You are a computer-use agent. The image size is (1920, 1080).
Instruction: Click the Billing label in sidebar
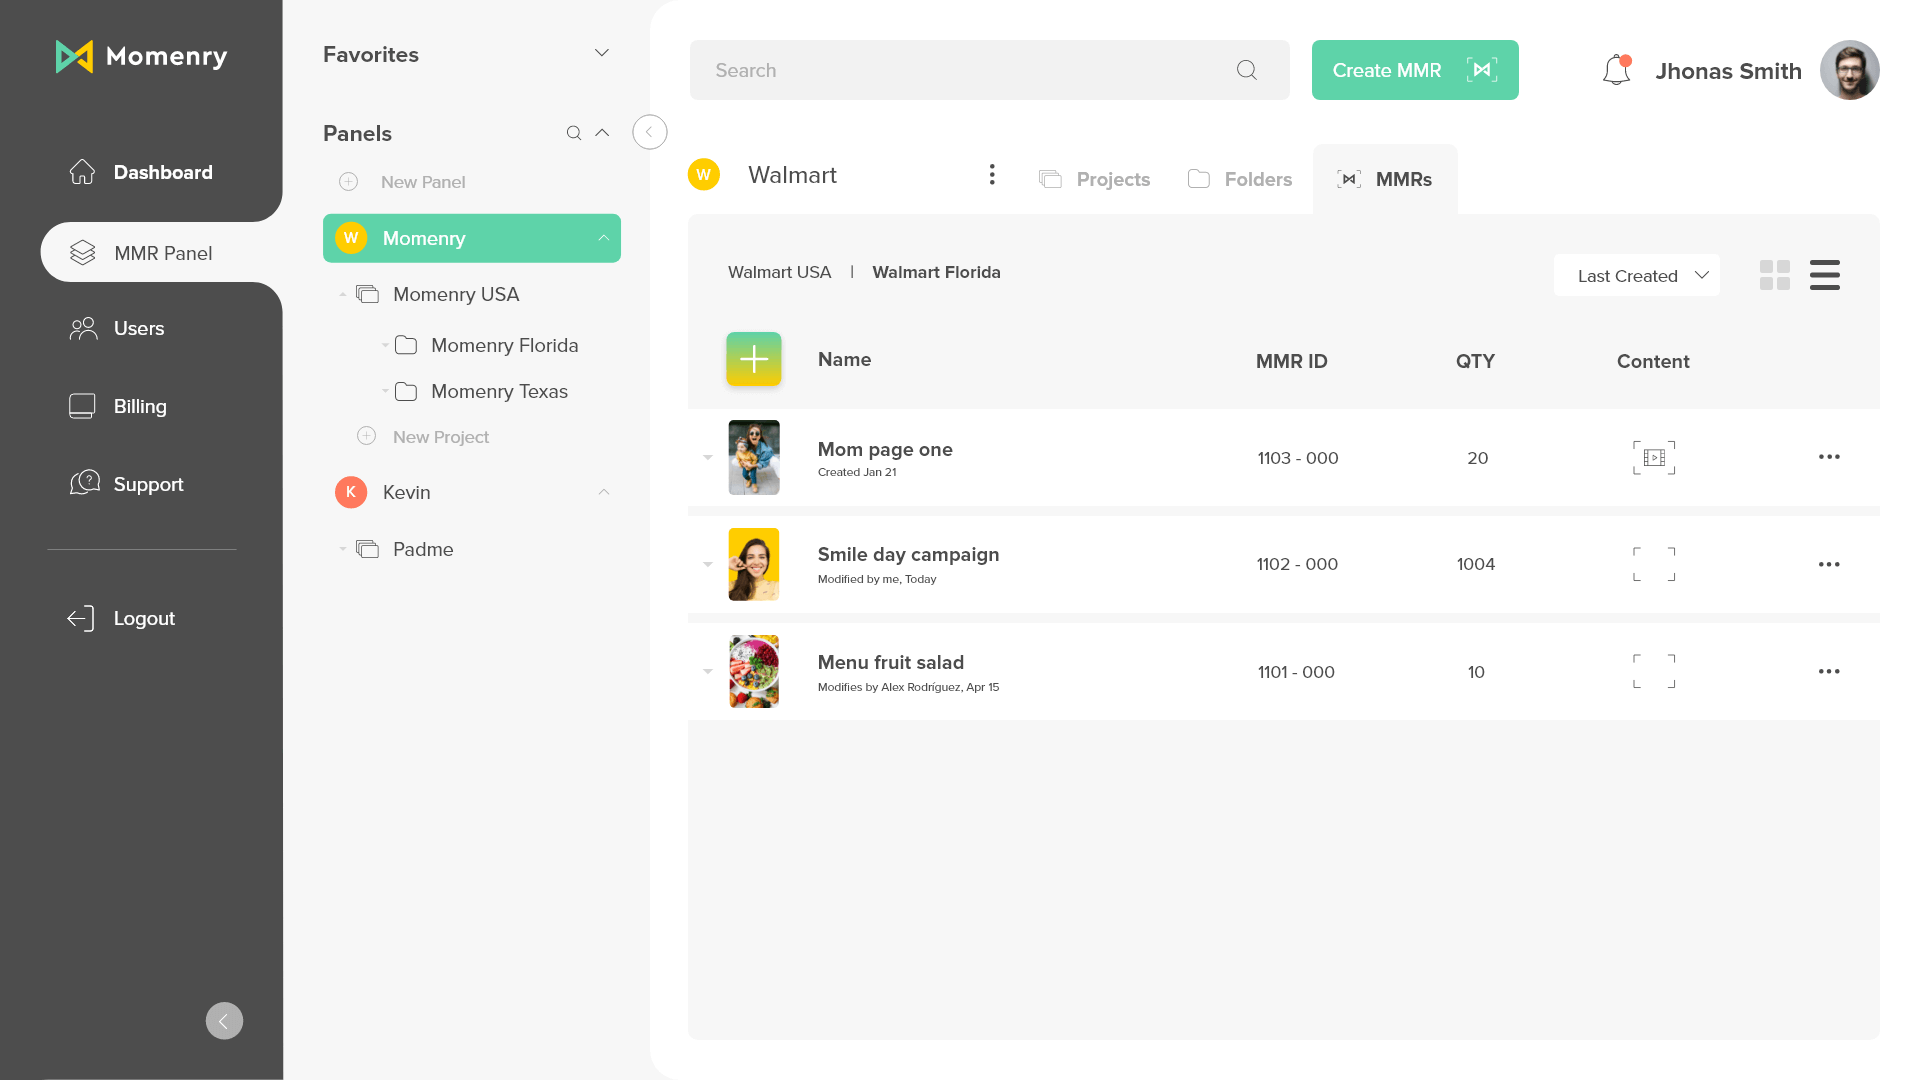(x=140, y=406)
